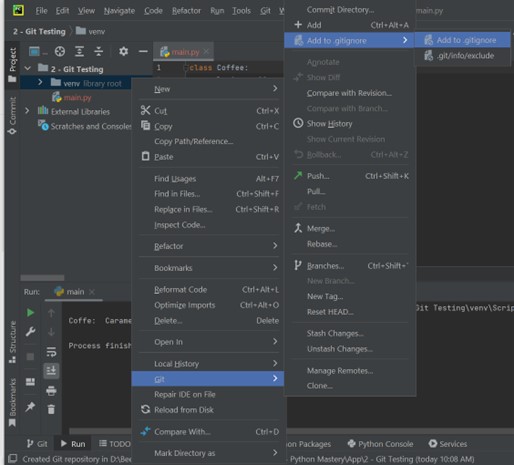
Task: Pin the main run tab
Action: click(x=30, y=406)
